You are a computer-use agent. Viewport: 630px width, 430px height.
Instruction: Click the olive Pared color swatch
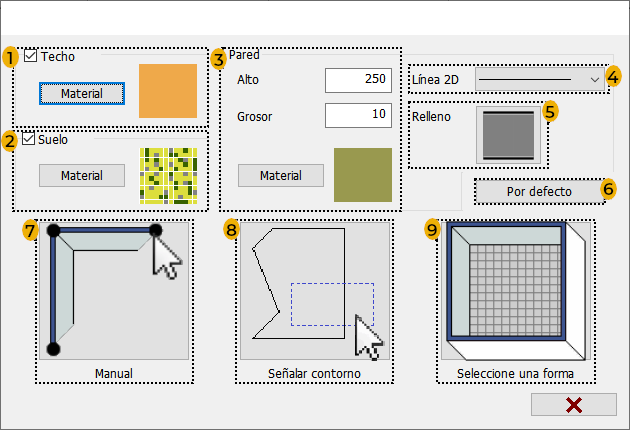[x=363, y=175]
